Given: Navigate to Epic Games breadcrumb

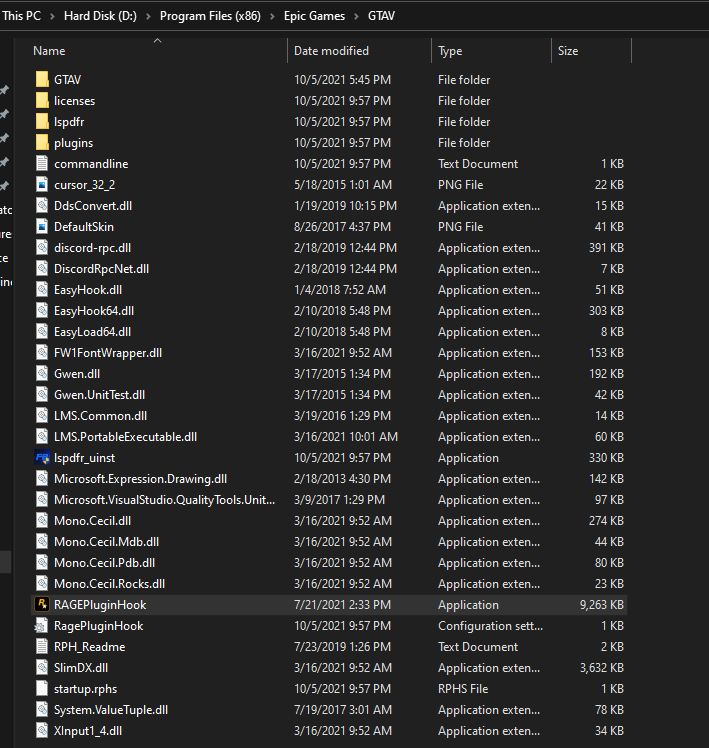Looking at the screenshot, I should click(314, 16).
